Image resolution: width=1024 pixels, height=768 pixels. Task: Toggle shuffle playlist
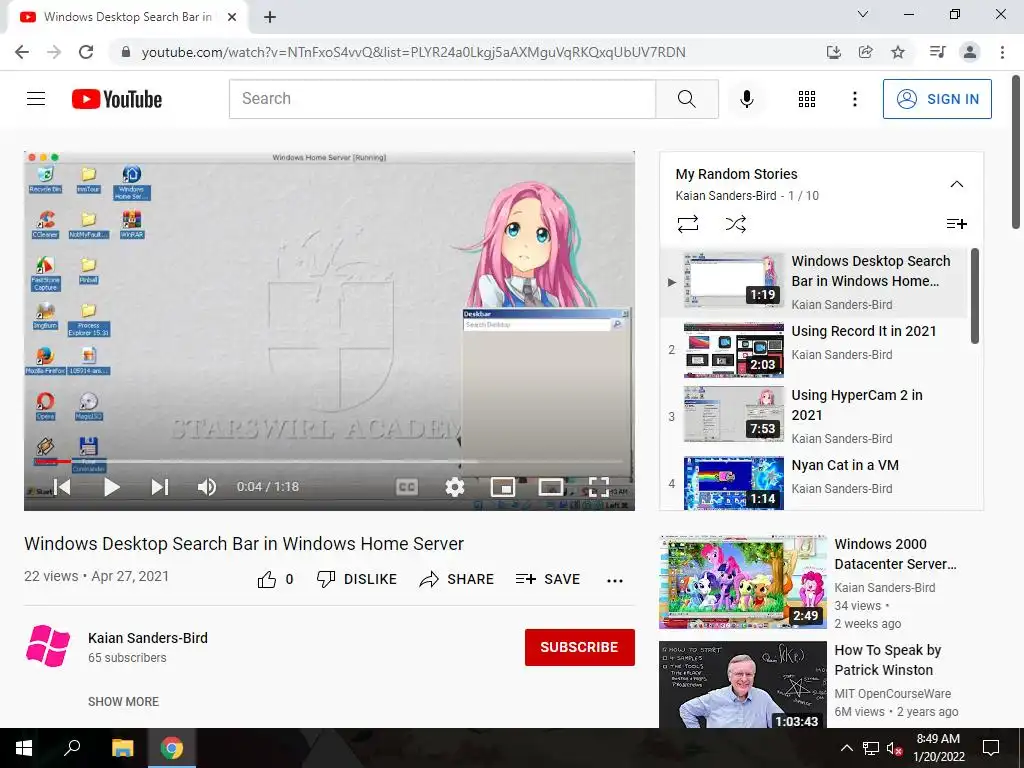coord(735,224)
